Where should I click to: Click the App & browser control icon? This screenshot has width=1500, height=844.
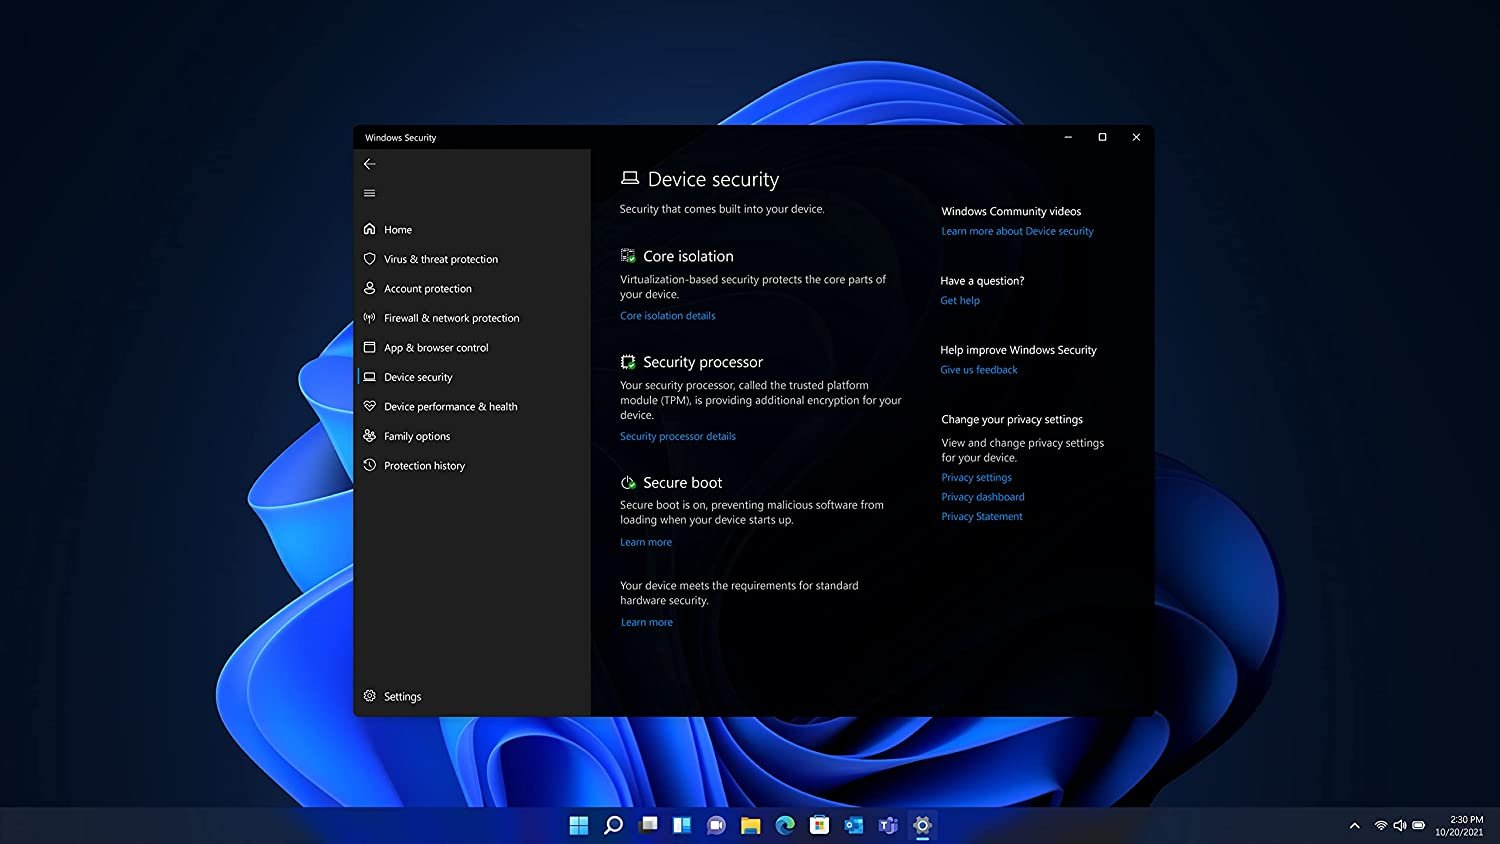(x=370, y=347)
